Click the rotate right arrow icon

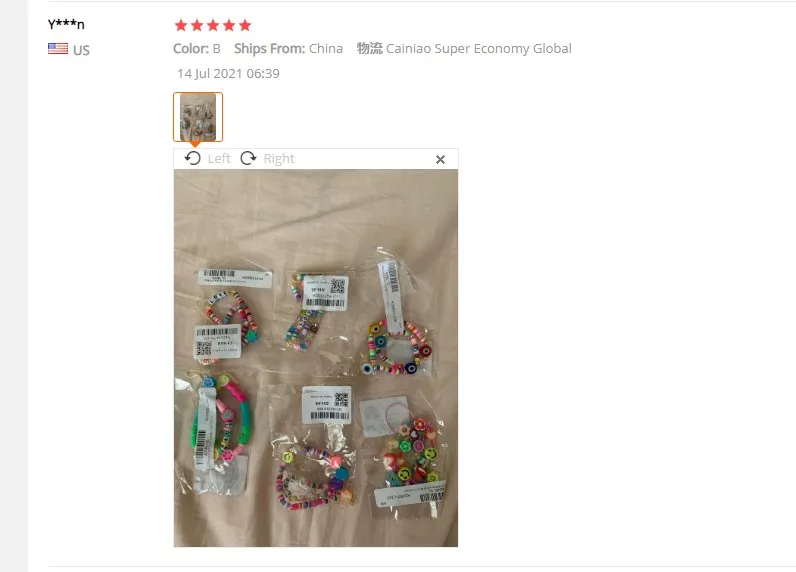click(x=248, y=158)
